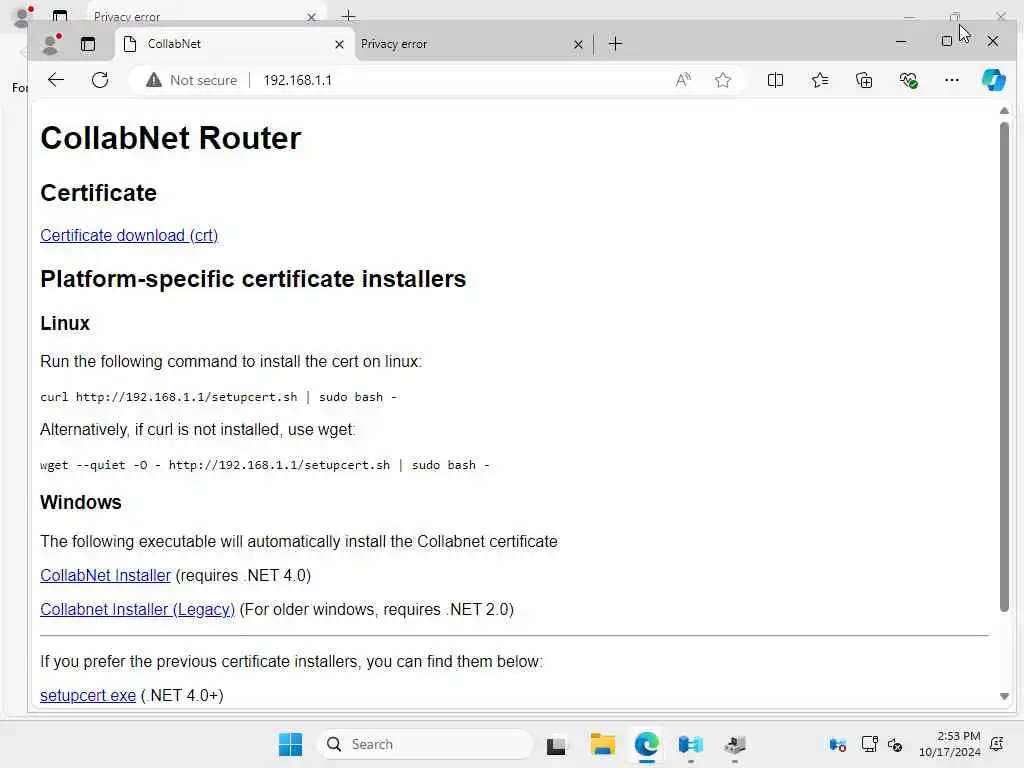Open the computer-and-tools taskbar app icon

tap(735, 744)
